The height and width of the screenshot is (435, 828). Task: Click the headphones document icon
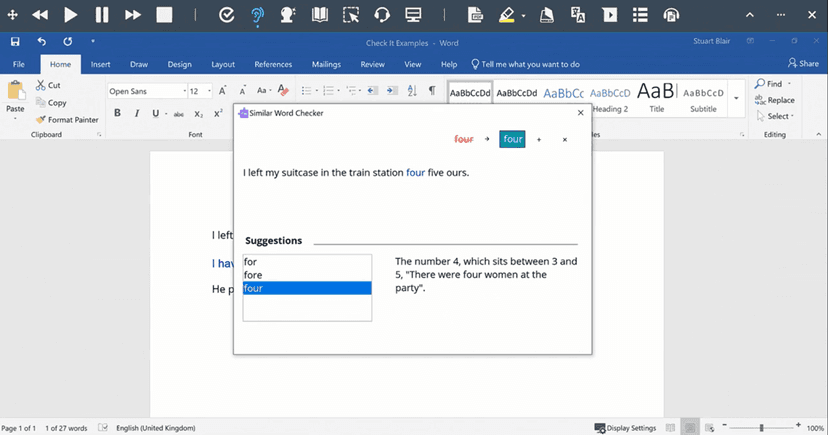coord(671,15)
